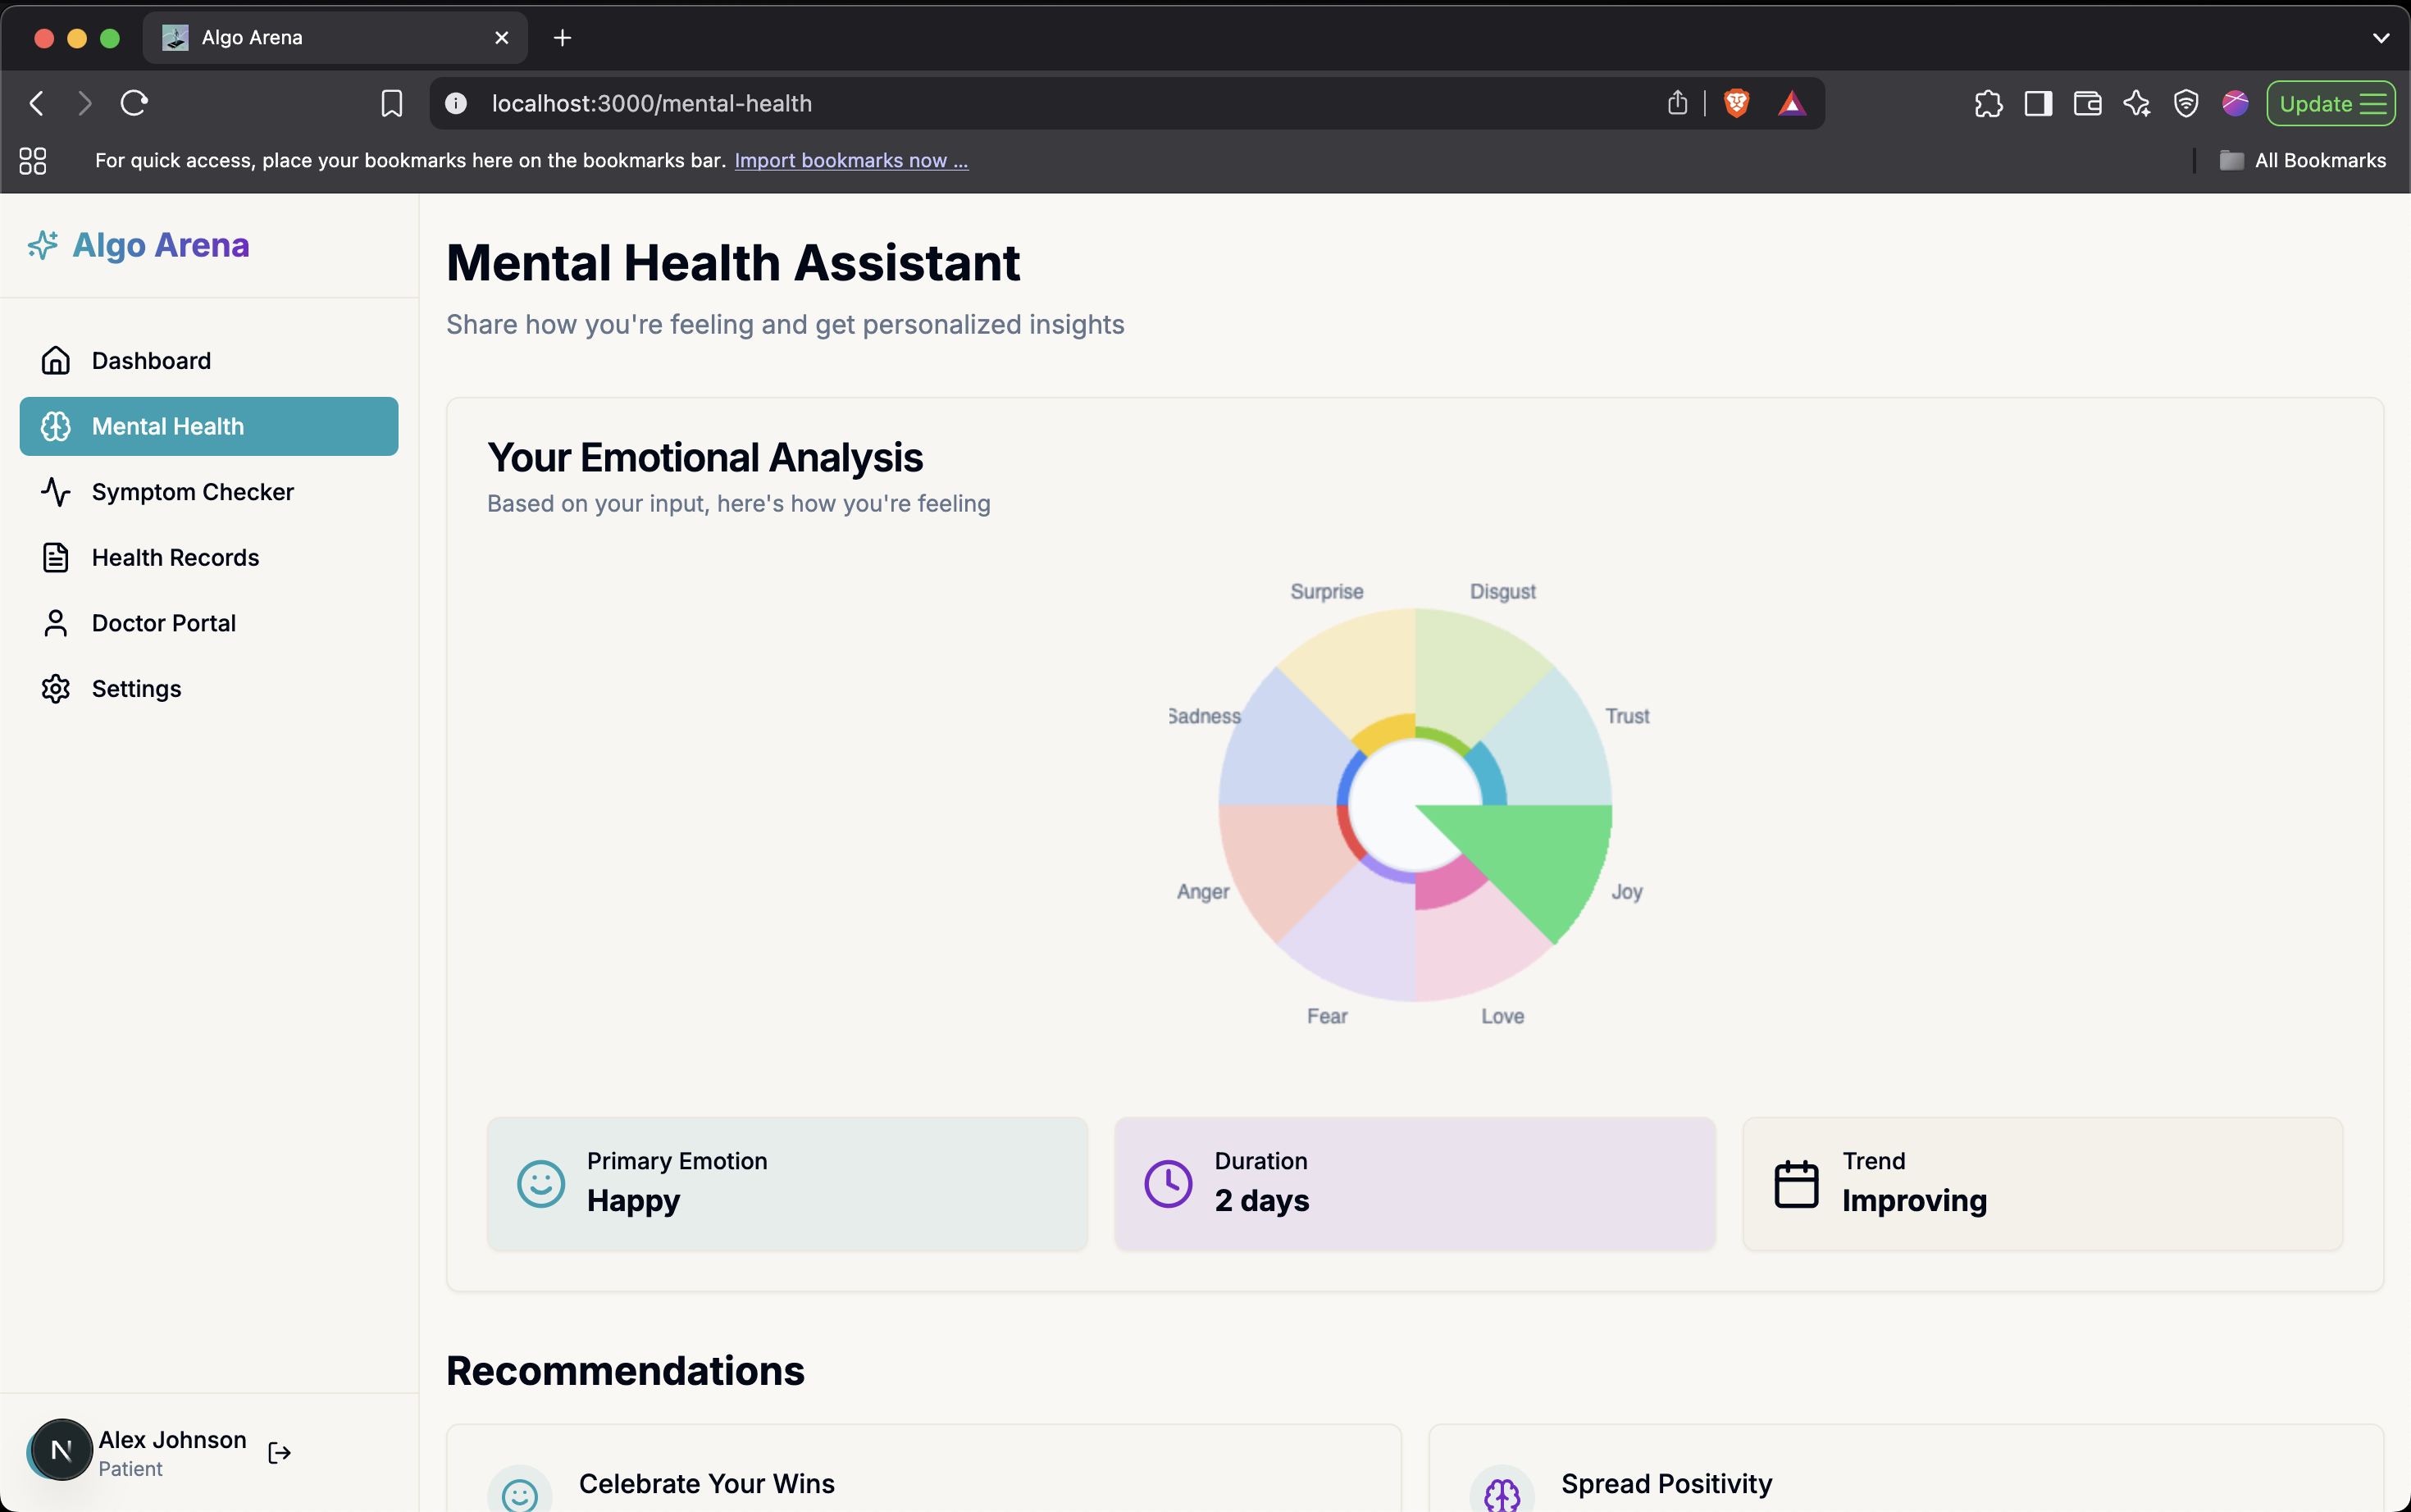Click the share icon in address bar

click(x=1678, y=103)
